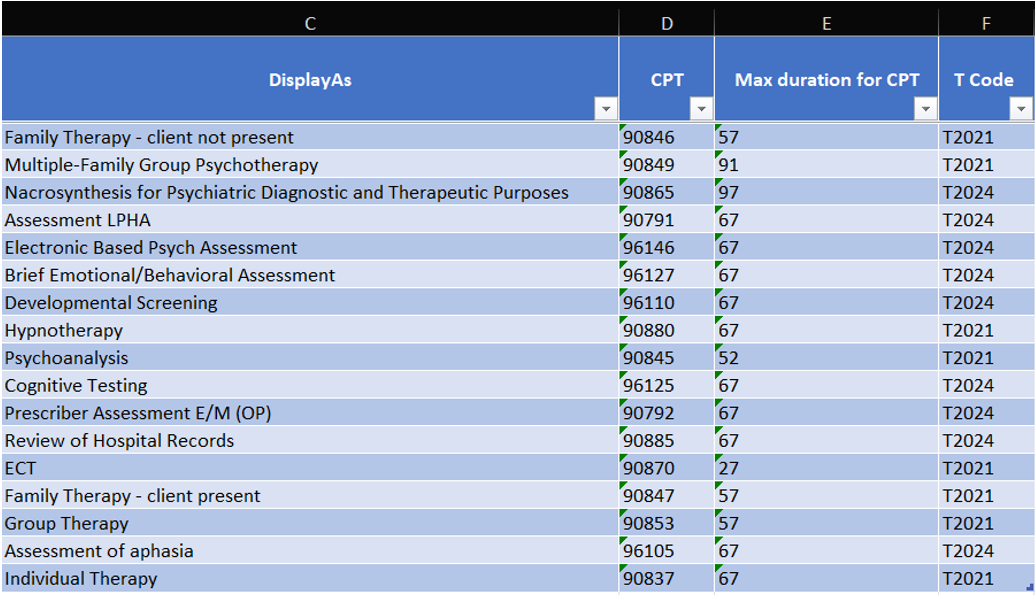
Task: Click the CPT cell containing 90870
Action: [x=667, y=468]
